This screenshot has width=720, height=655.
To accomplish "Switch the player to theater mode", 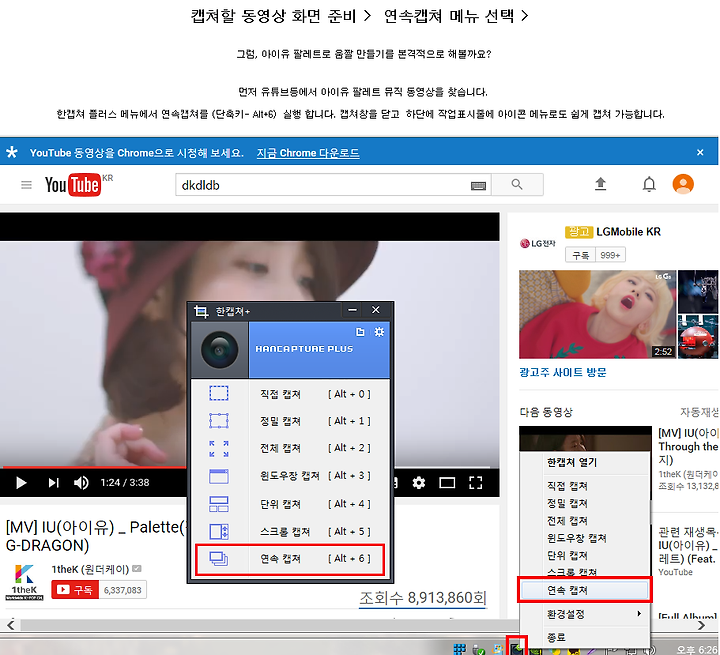I will point(447,483).
